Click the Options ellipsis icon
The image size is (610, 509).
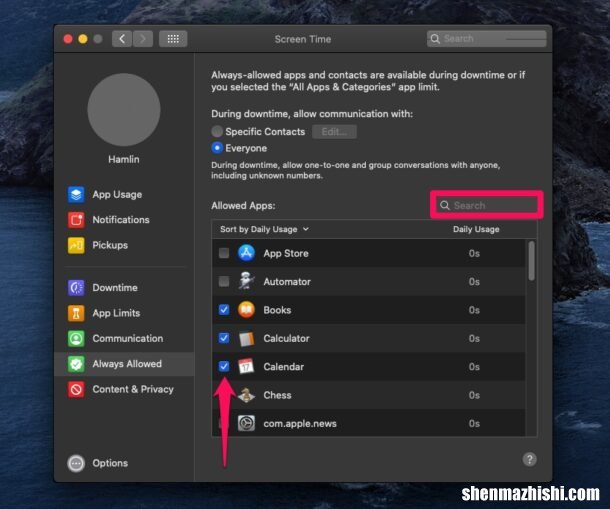(x=76, y=463)
